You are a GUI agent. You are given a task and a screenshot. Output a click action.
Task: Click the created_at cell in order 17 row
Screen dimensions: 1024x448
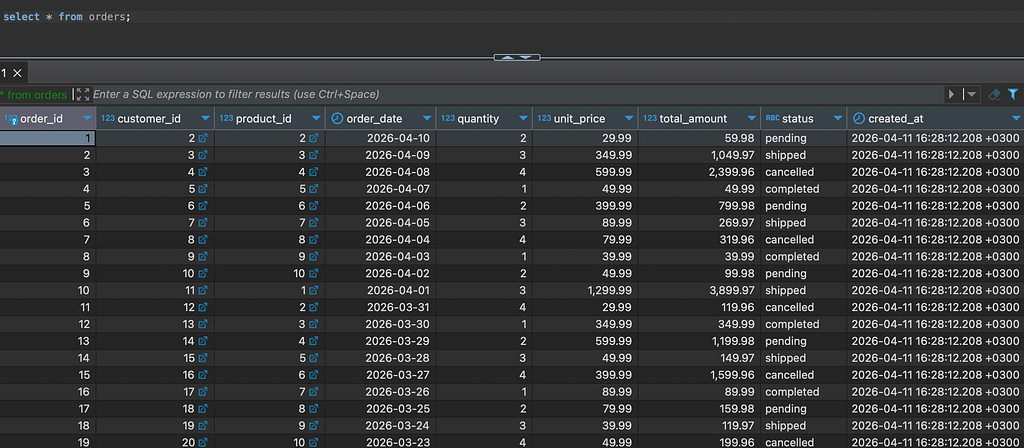[936, 409]
